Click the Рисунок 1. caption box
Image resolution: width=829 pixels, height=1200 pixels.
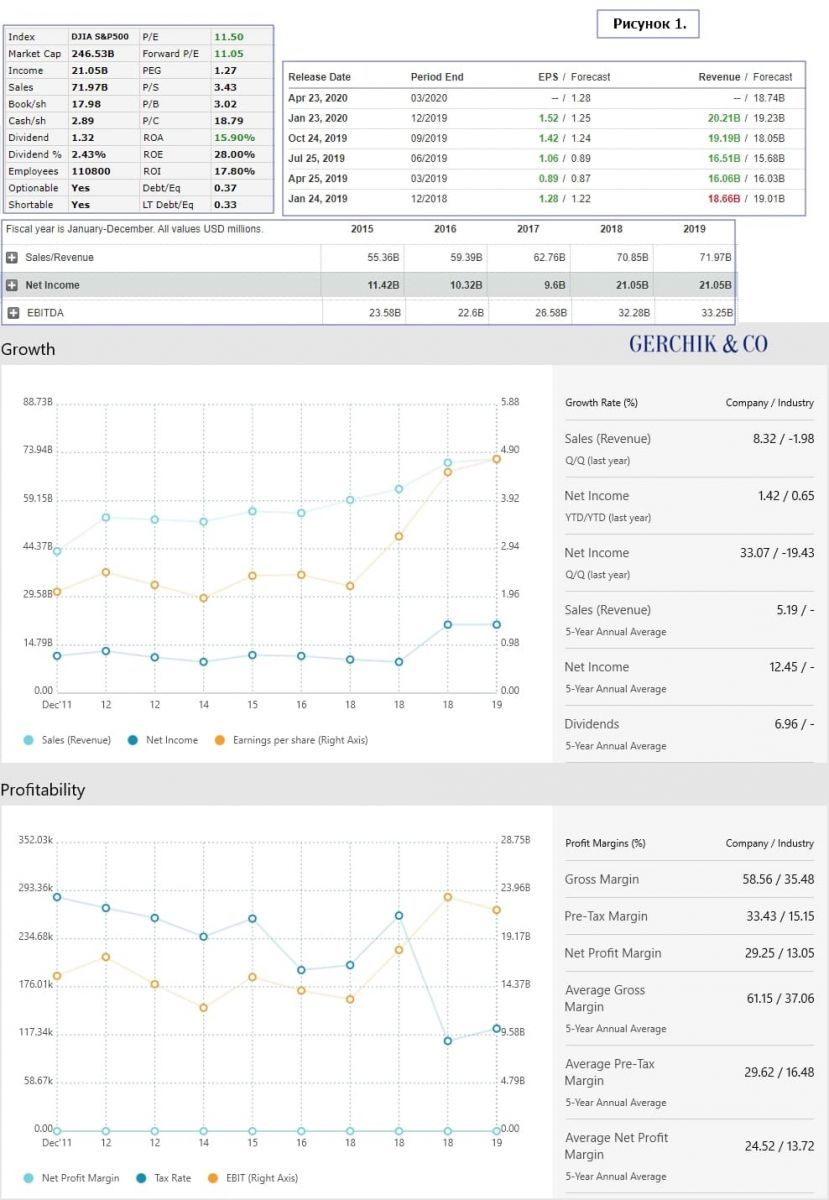(x=648, y=24)
